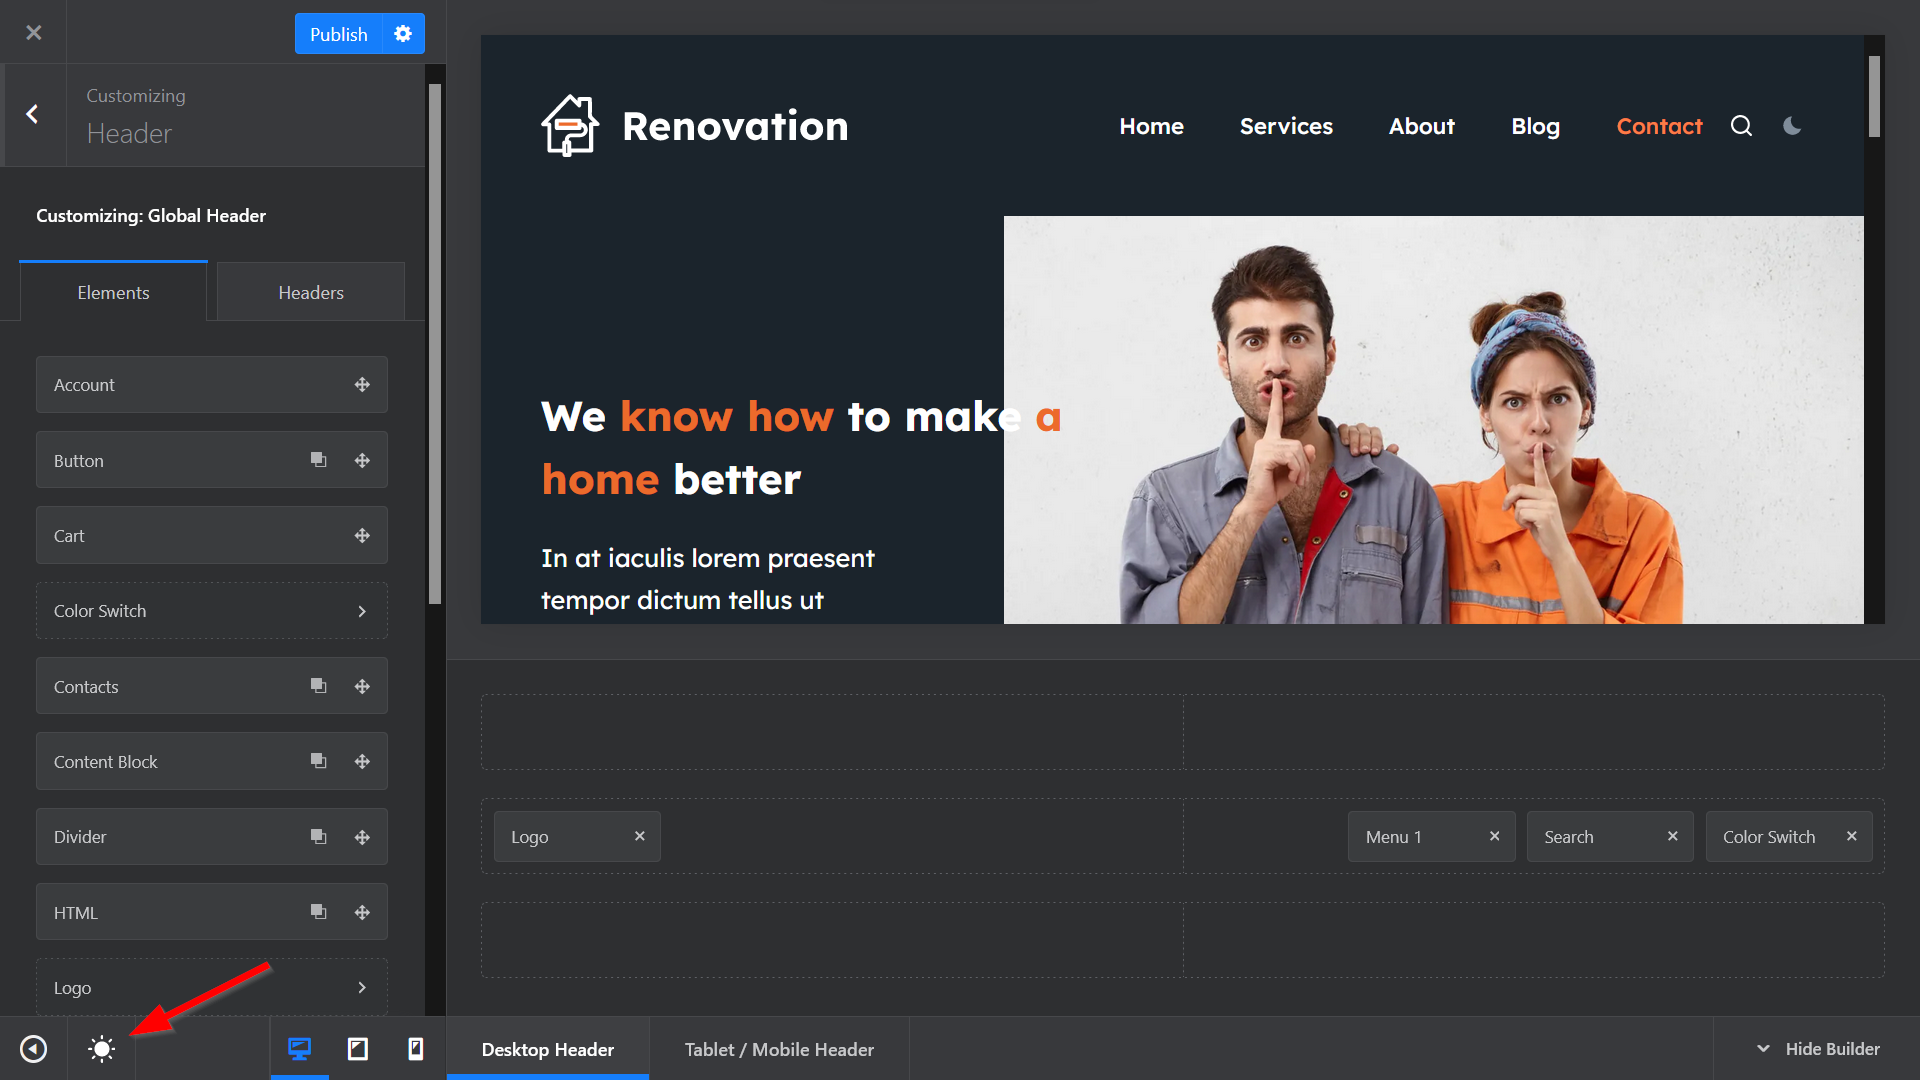Toggle dark mode moon icon in preview
The height and width of the screenshot is (1080, 1920).
pos(1792,126)
